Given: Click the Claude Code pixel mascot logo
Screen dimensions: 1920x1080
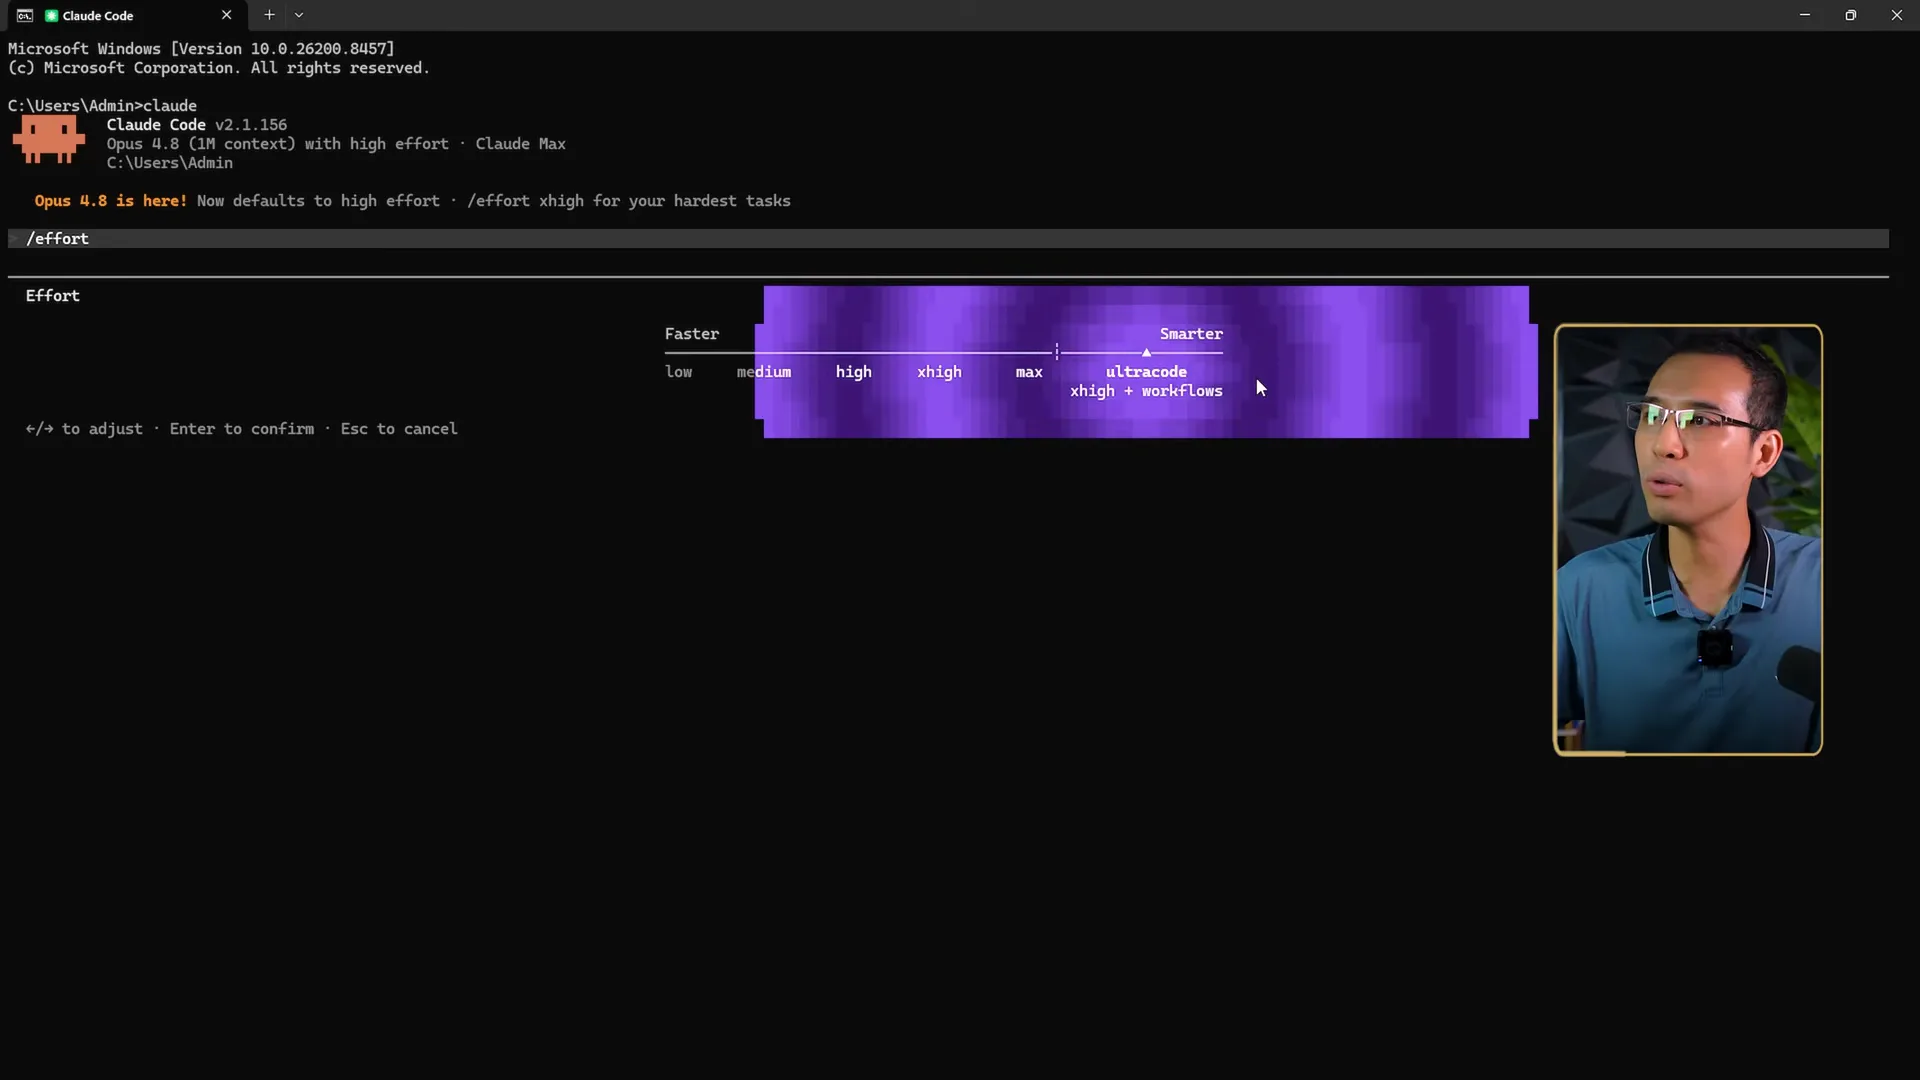Looking at the screenshot, I should click(48, 139).
